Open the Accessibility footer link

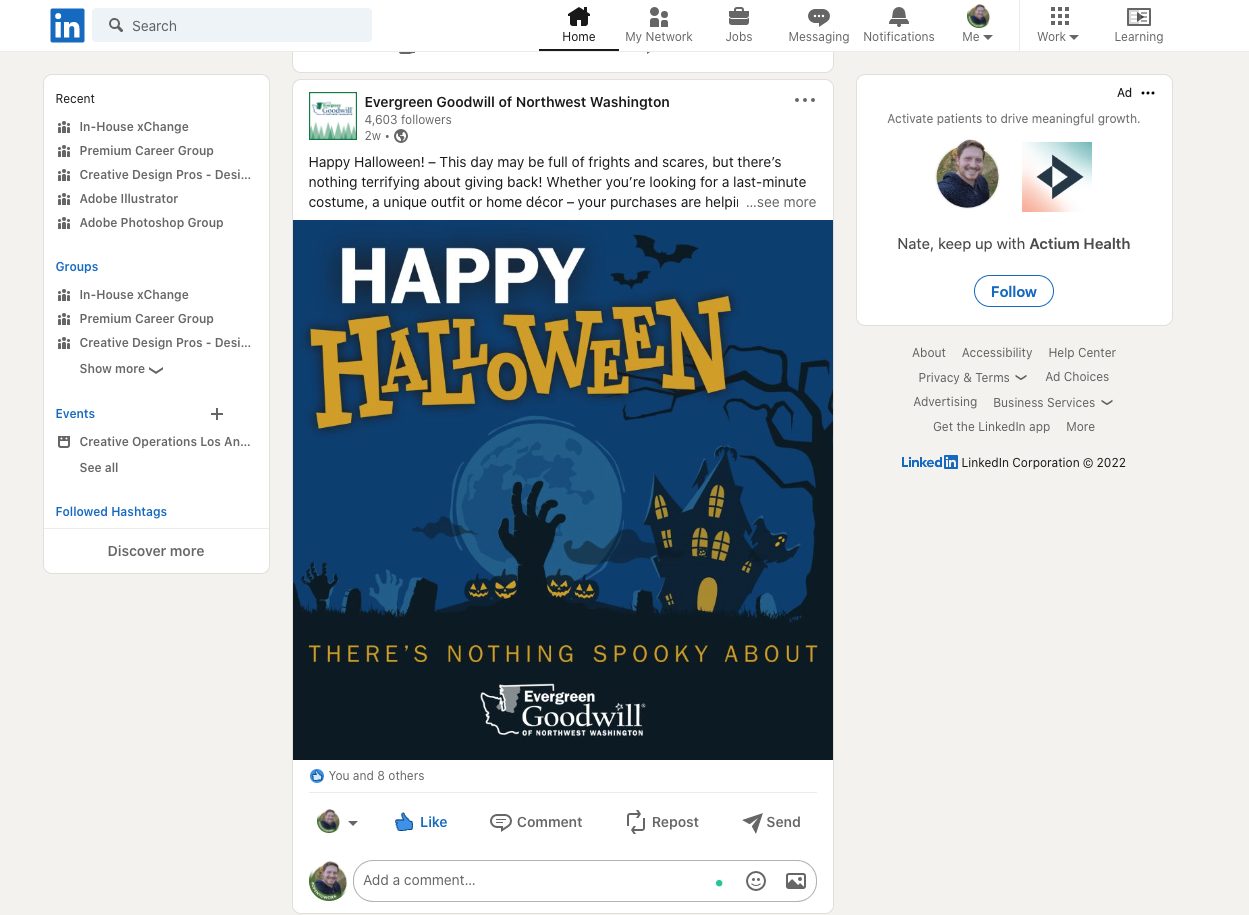point(997,353)
